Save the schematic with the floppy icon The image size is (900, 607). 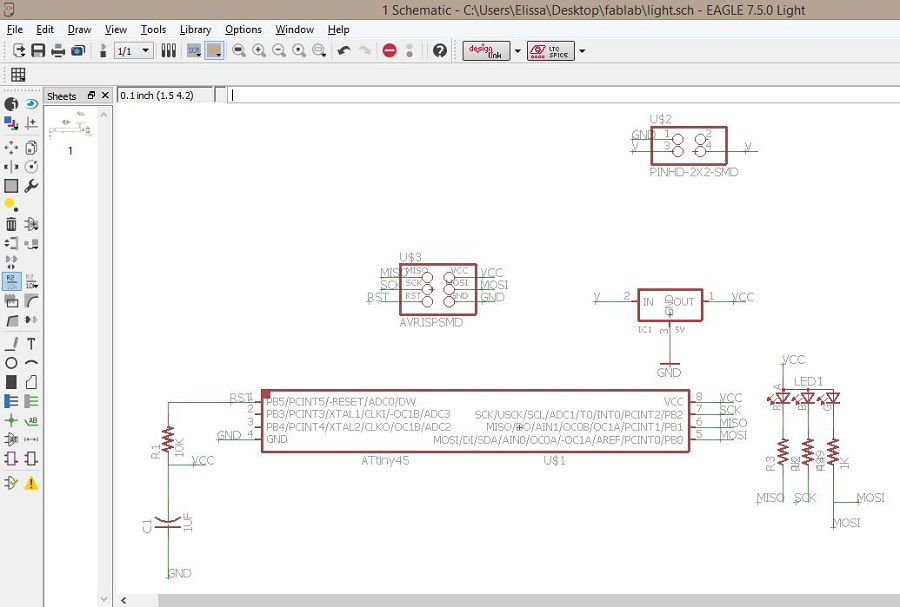click(38, 50)
